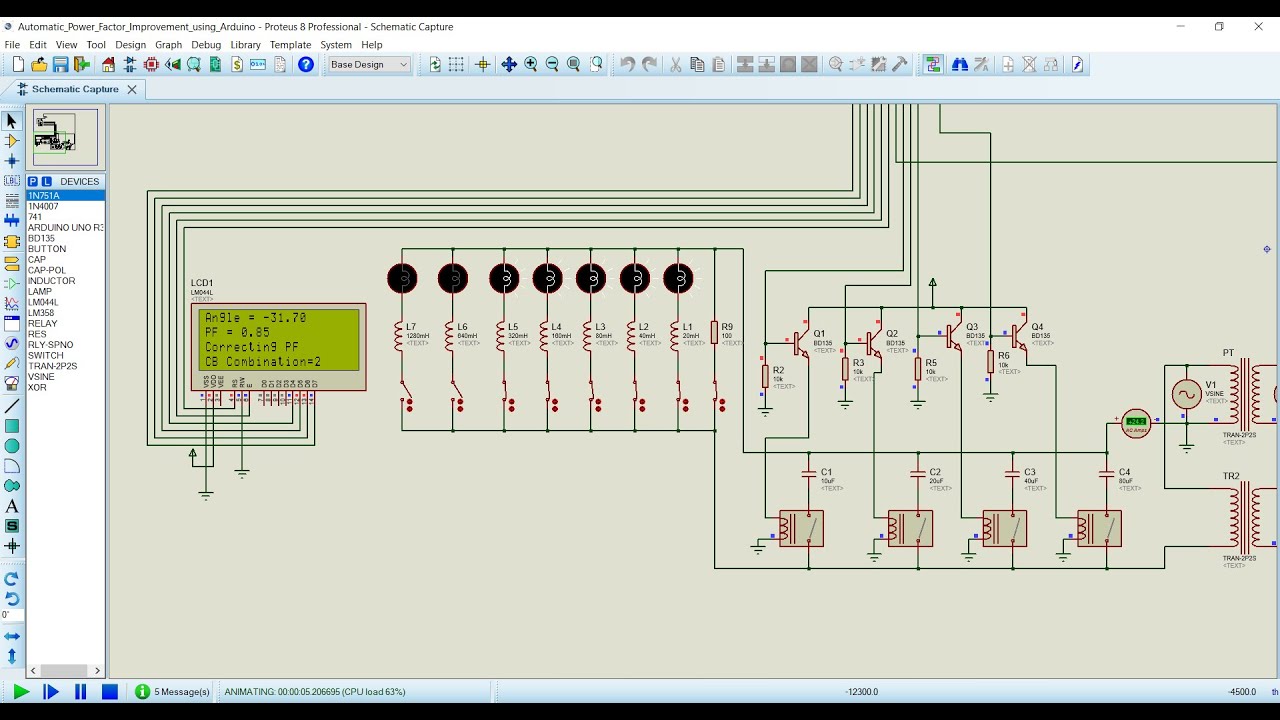Toggle the switch under inductor L1

click(x=682, y=395)
